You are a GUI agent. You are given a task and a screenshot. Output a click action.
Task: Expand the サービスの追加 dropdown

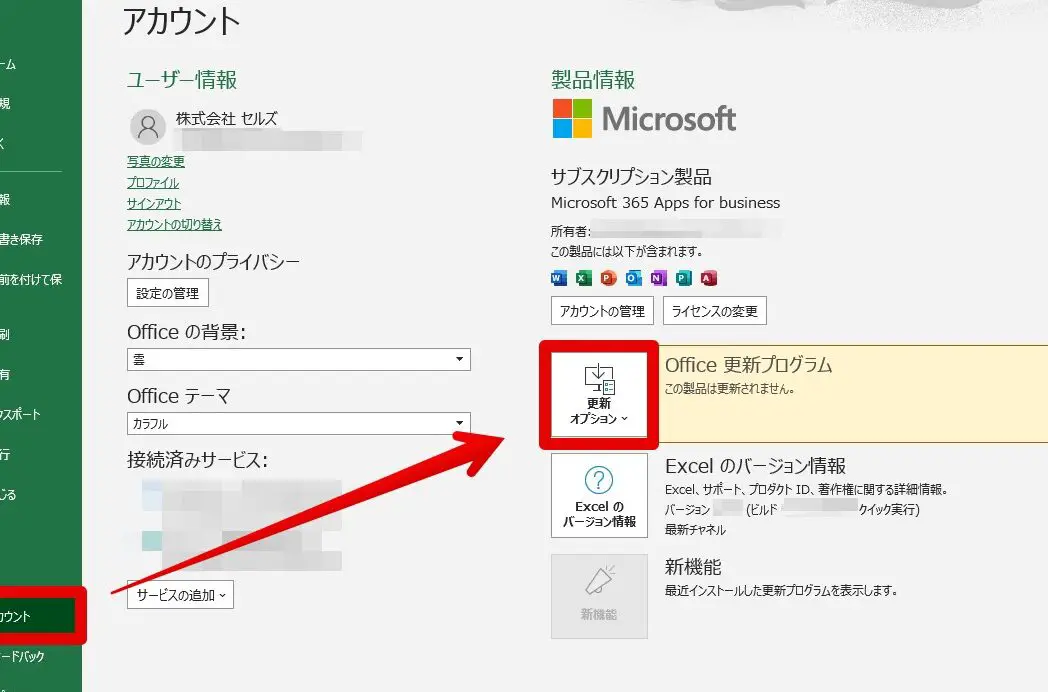[180, 595]
